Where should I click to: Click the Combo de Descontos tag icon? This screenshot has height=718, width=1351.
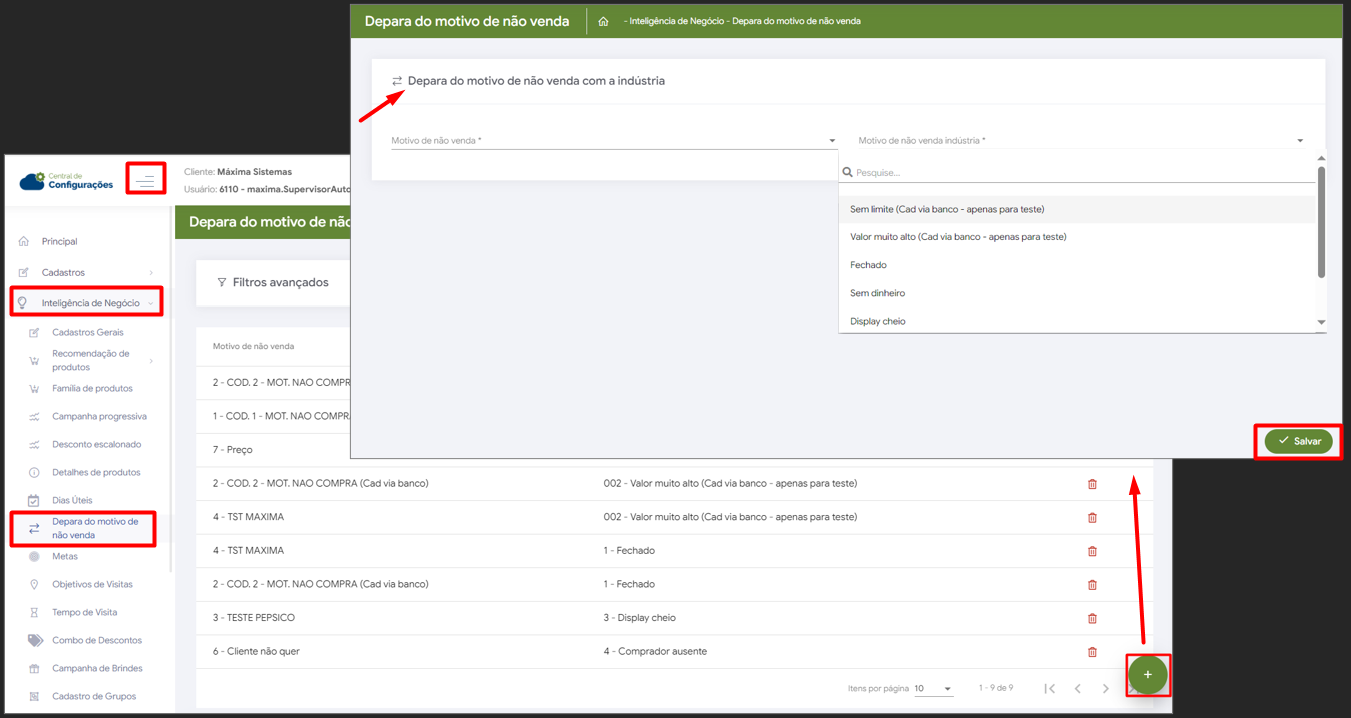click(35, 640)
